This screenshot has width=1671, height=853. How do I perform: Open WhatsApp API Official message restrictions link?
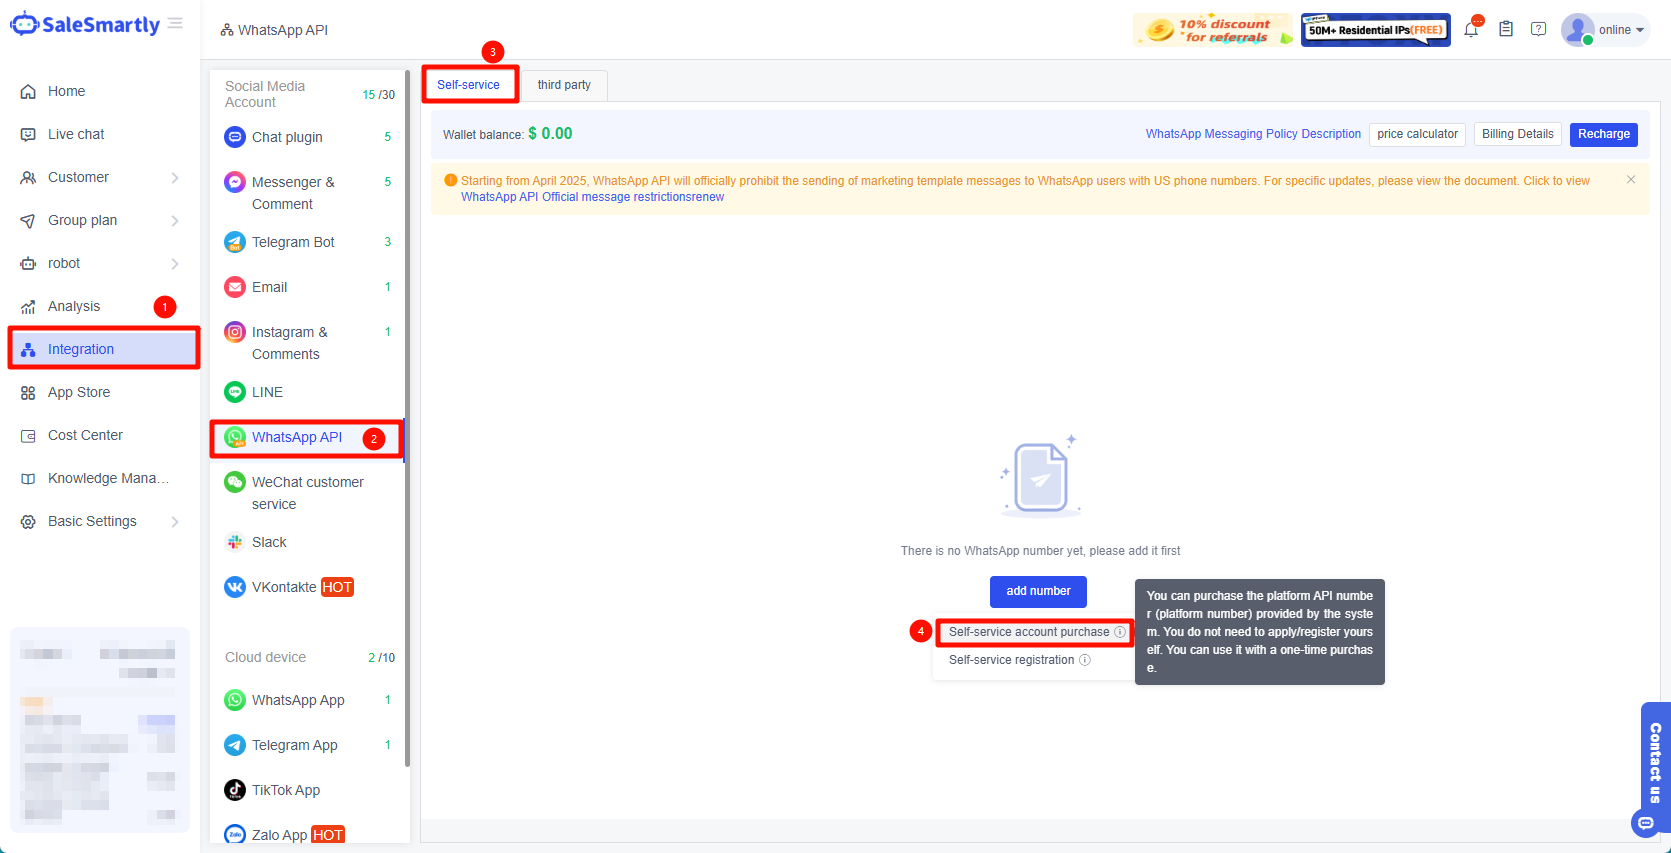(593, 197)
